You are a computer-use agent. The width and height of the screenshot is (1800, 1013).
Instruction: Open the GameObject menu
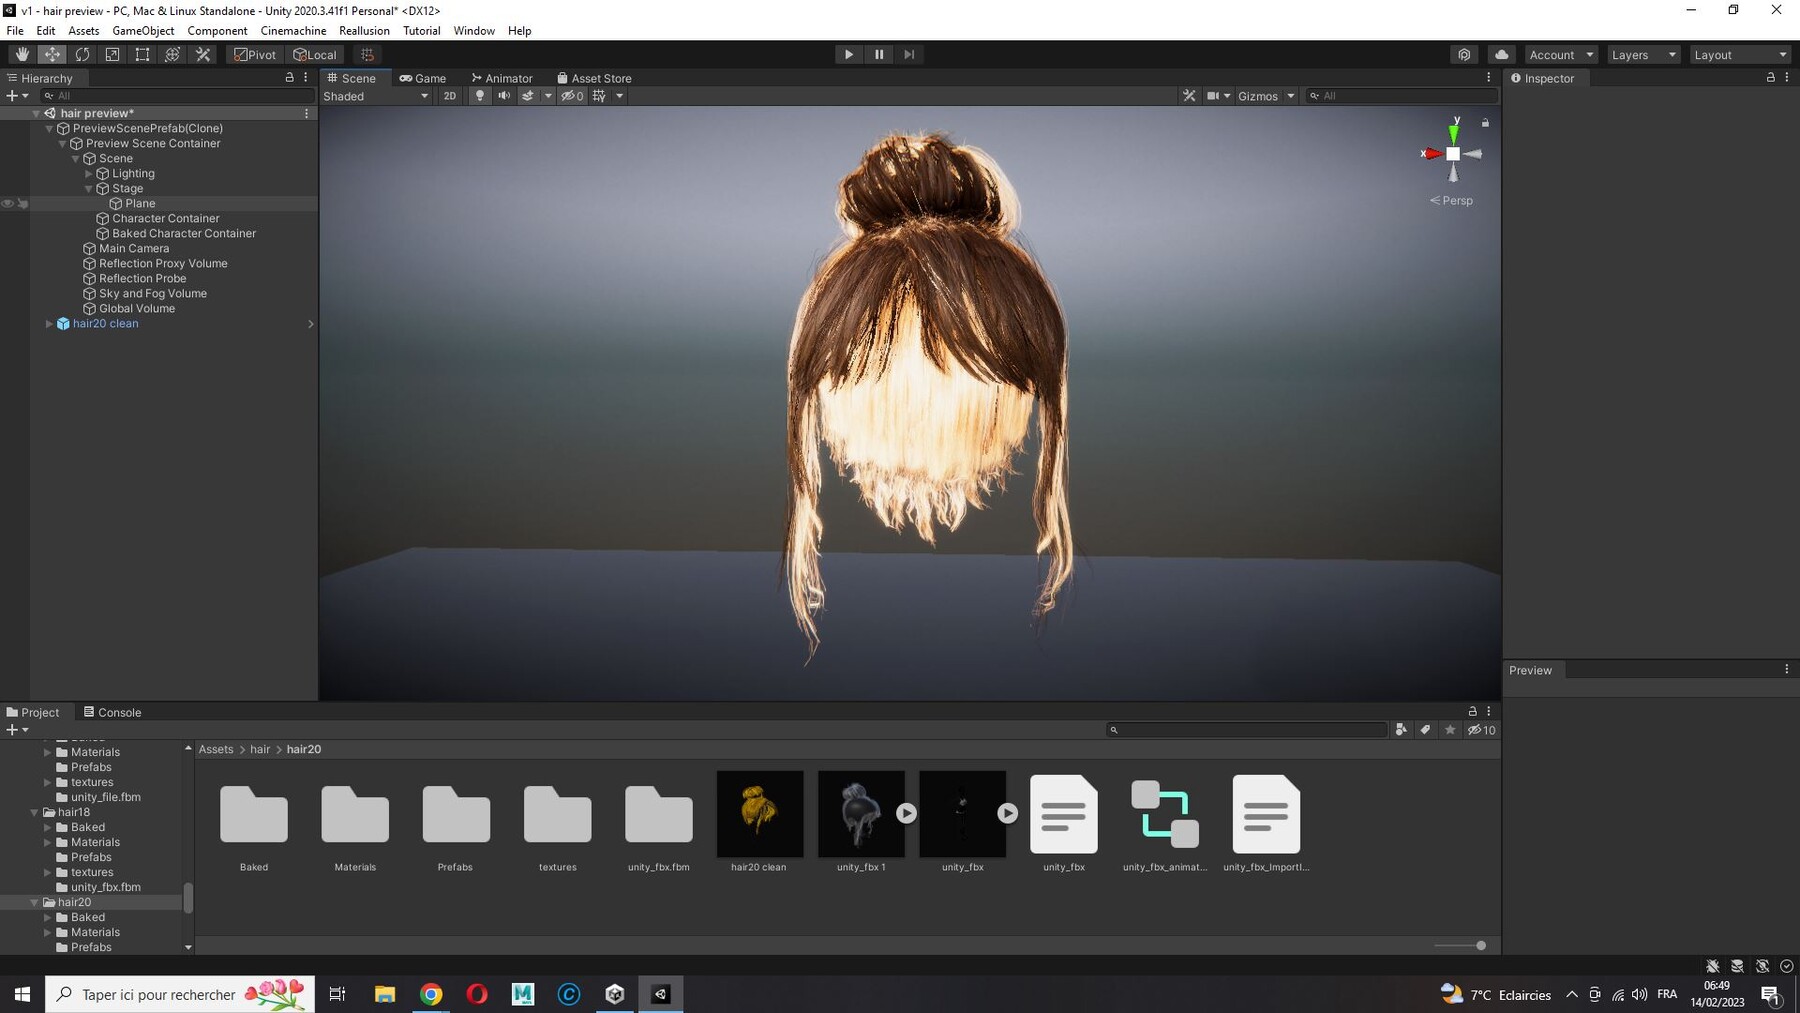[143, 31]
